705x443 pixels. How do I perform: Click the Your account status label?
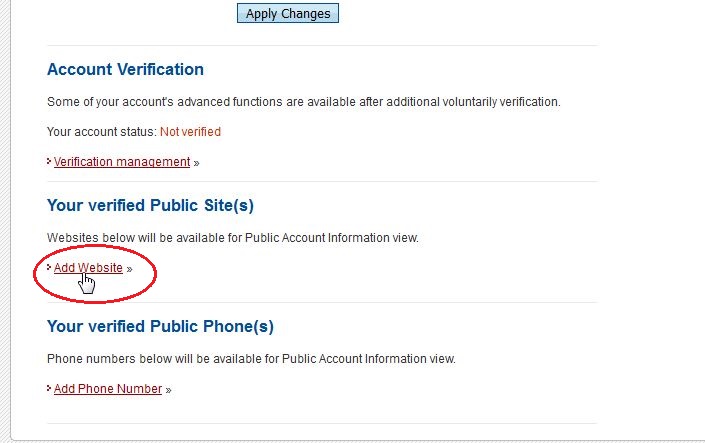[102, 132]
